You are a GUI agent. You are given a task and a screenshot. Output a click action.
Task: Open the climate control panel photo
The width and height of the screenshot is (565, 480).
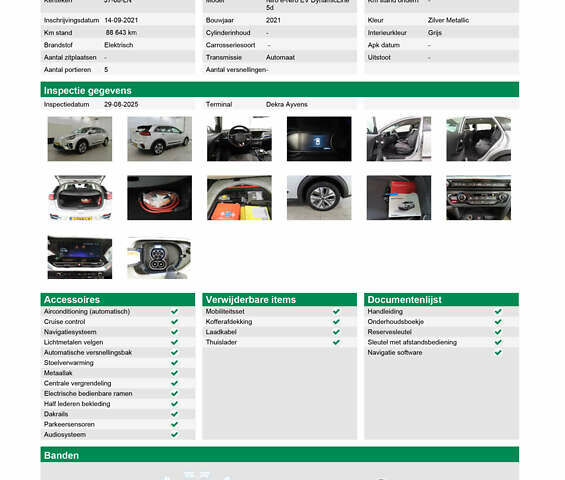pyautogui.click(x=479, y=198)
